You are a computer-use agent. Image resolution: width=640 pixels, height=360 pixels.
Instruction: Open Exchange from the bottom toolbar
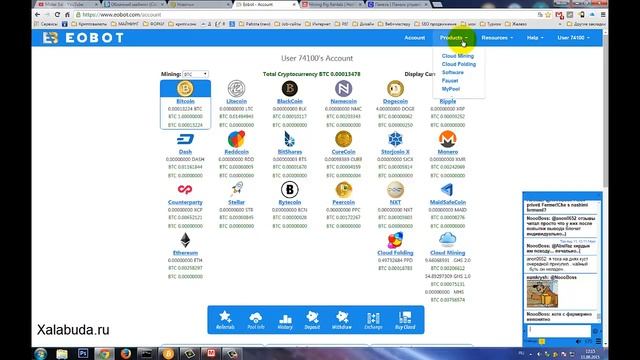point(373,320)
